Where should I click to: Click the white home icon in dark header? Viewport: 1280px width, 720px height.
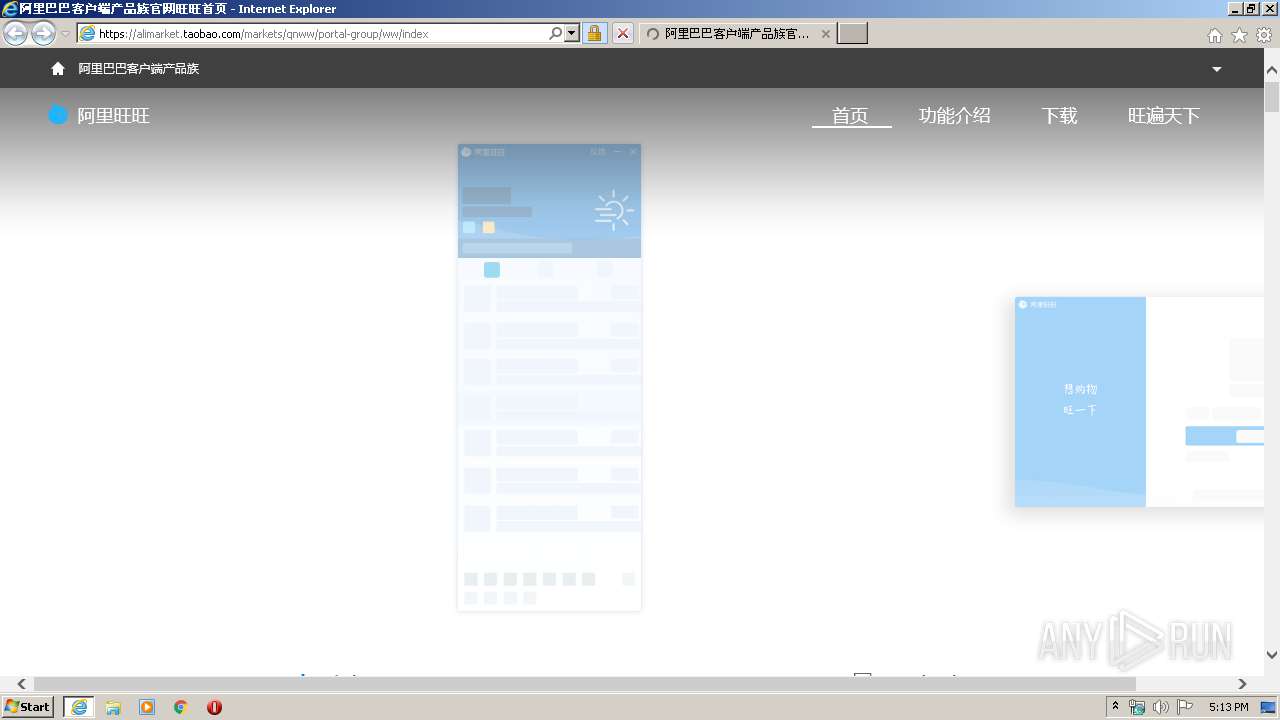(x=58, y=69)
